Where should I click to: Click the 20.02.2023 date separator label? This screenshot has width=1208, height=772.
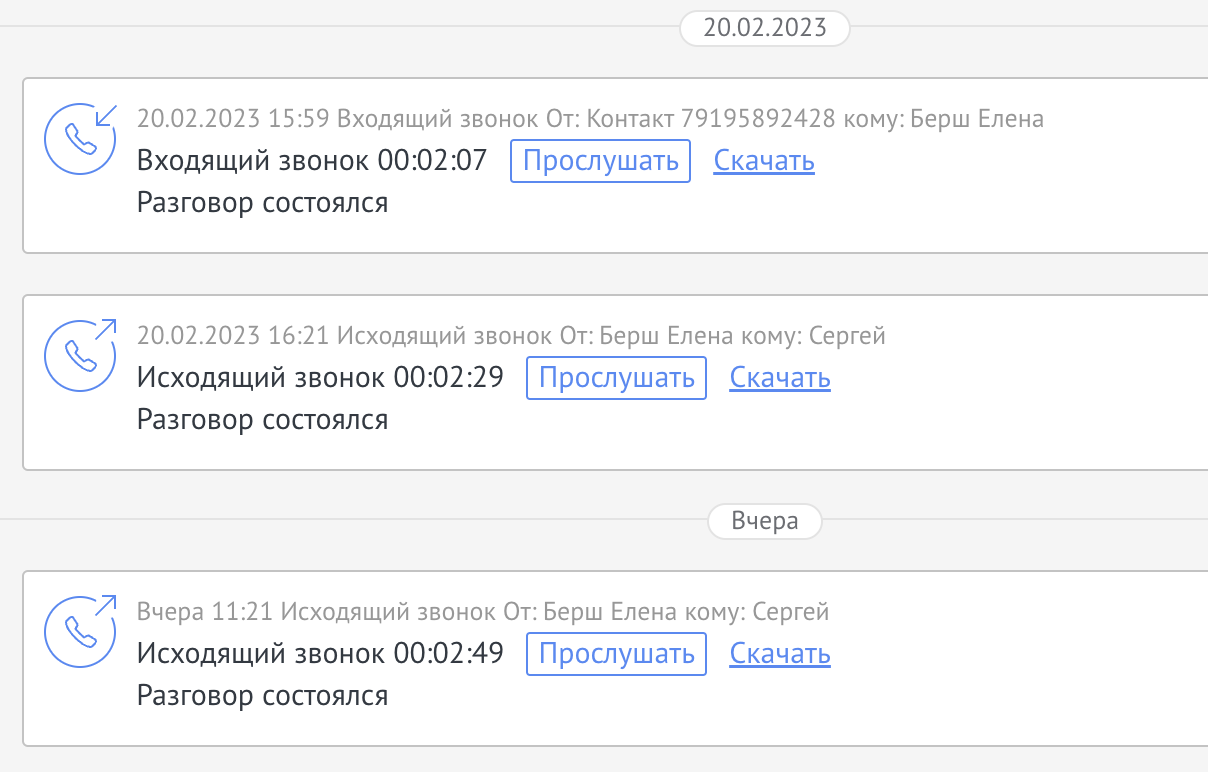[765, 28]
